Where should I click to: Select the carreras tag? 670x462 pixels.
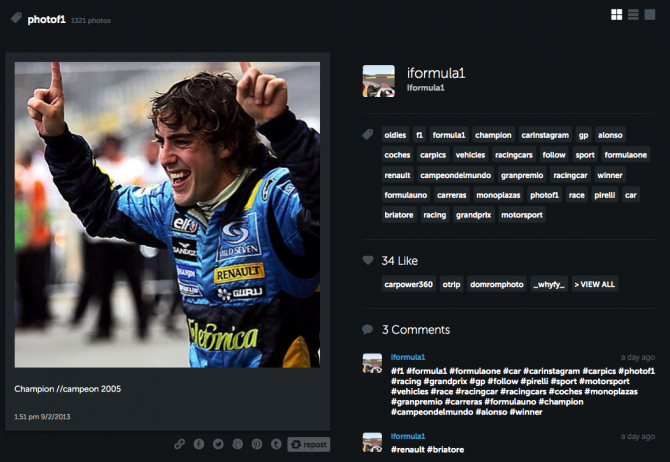pos(452,195)
